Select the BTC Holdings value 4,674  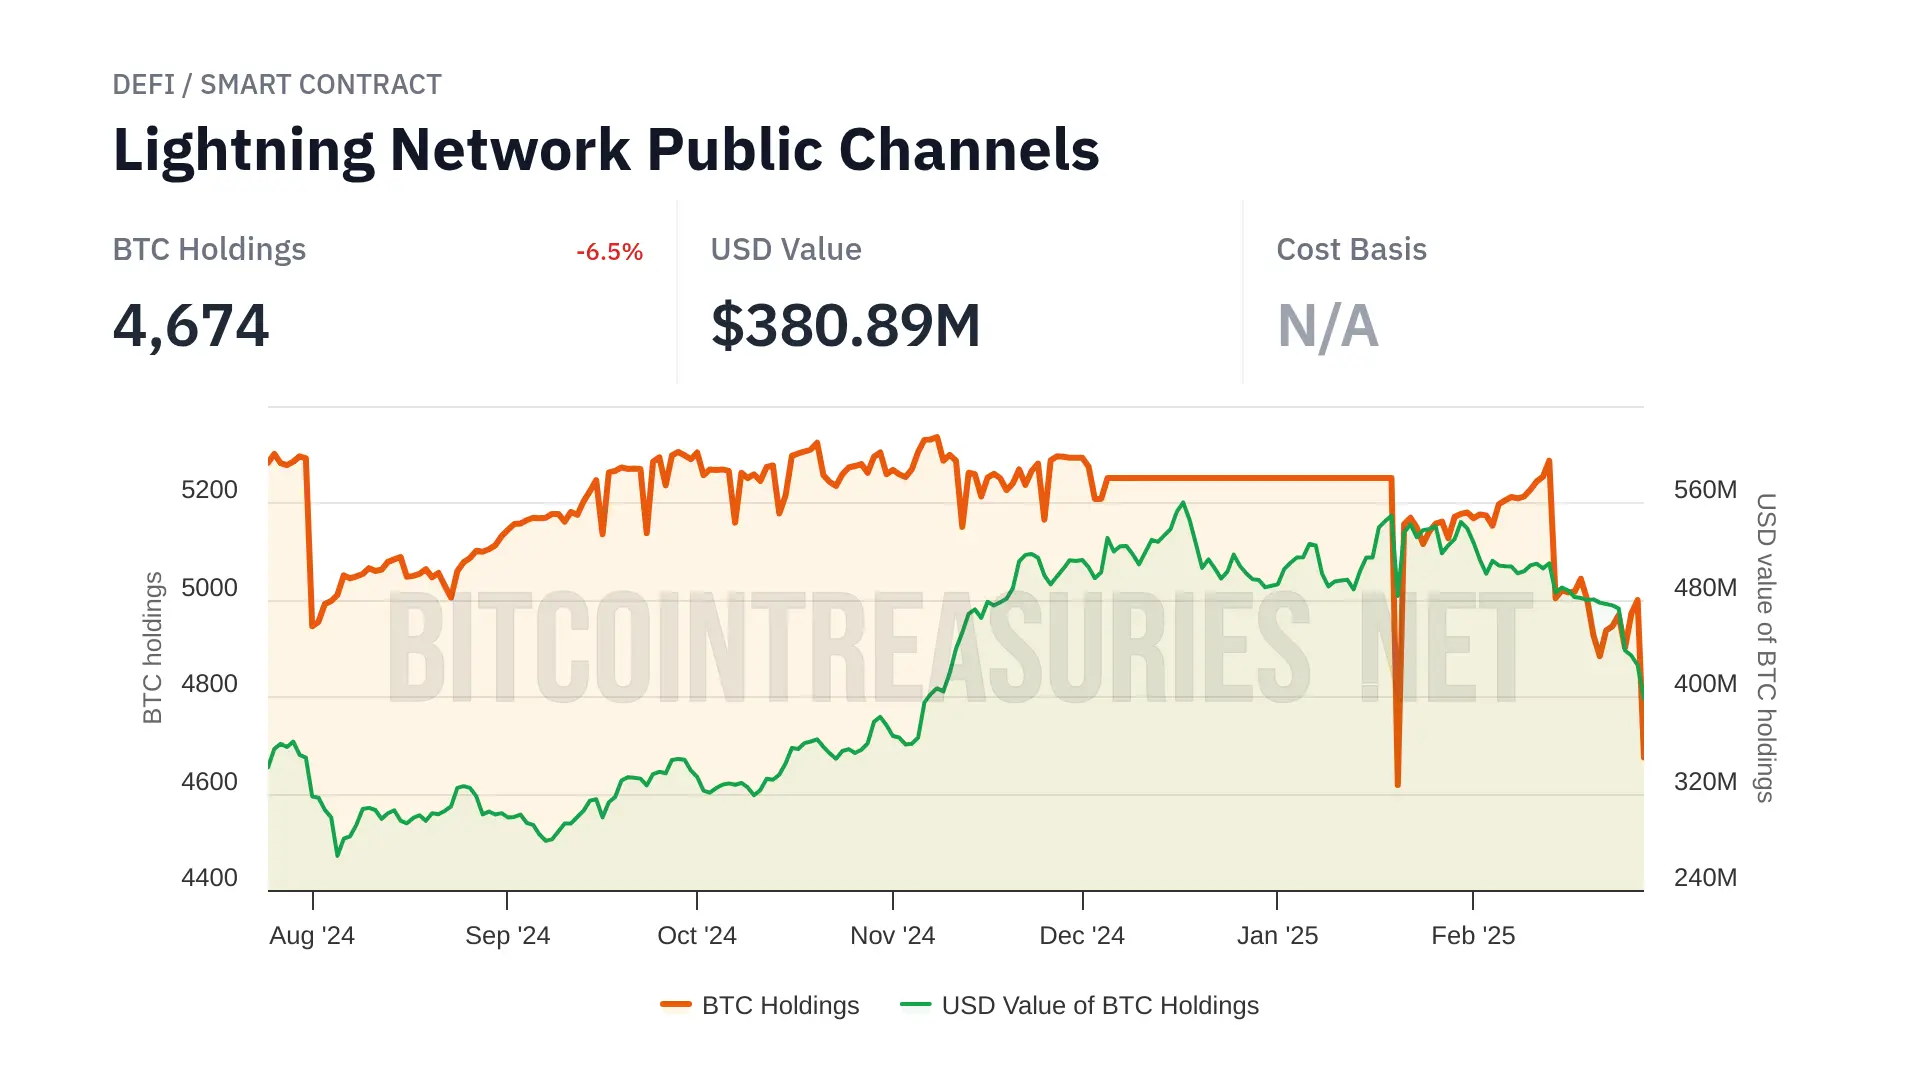pos(191,326)
